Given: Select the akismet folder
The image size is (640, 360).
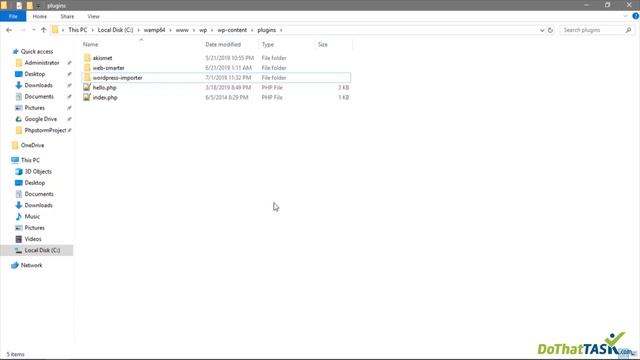Looking at the screenshot, I should coord(102,58).
